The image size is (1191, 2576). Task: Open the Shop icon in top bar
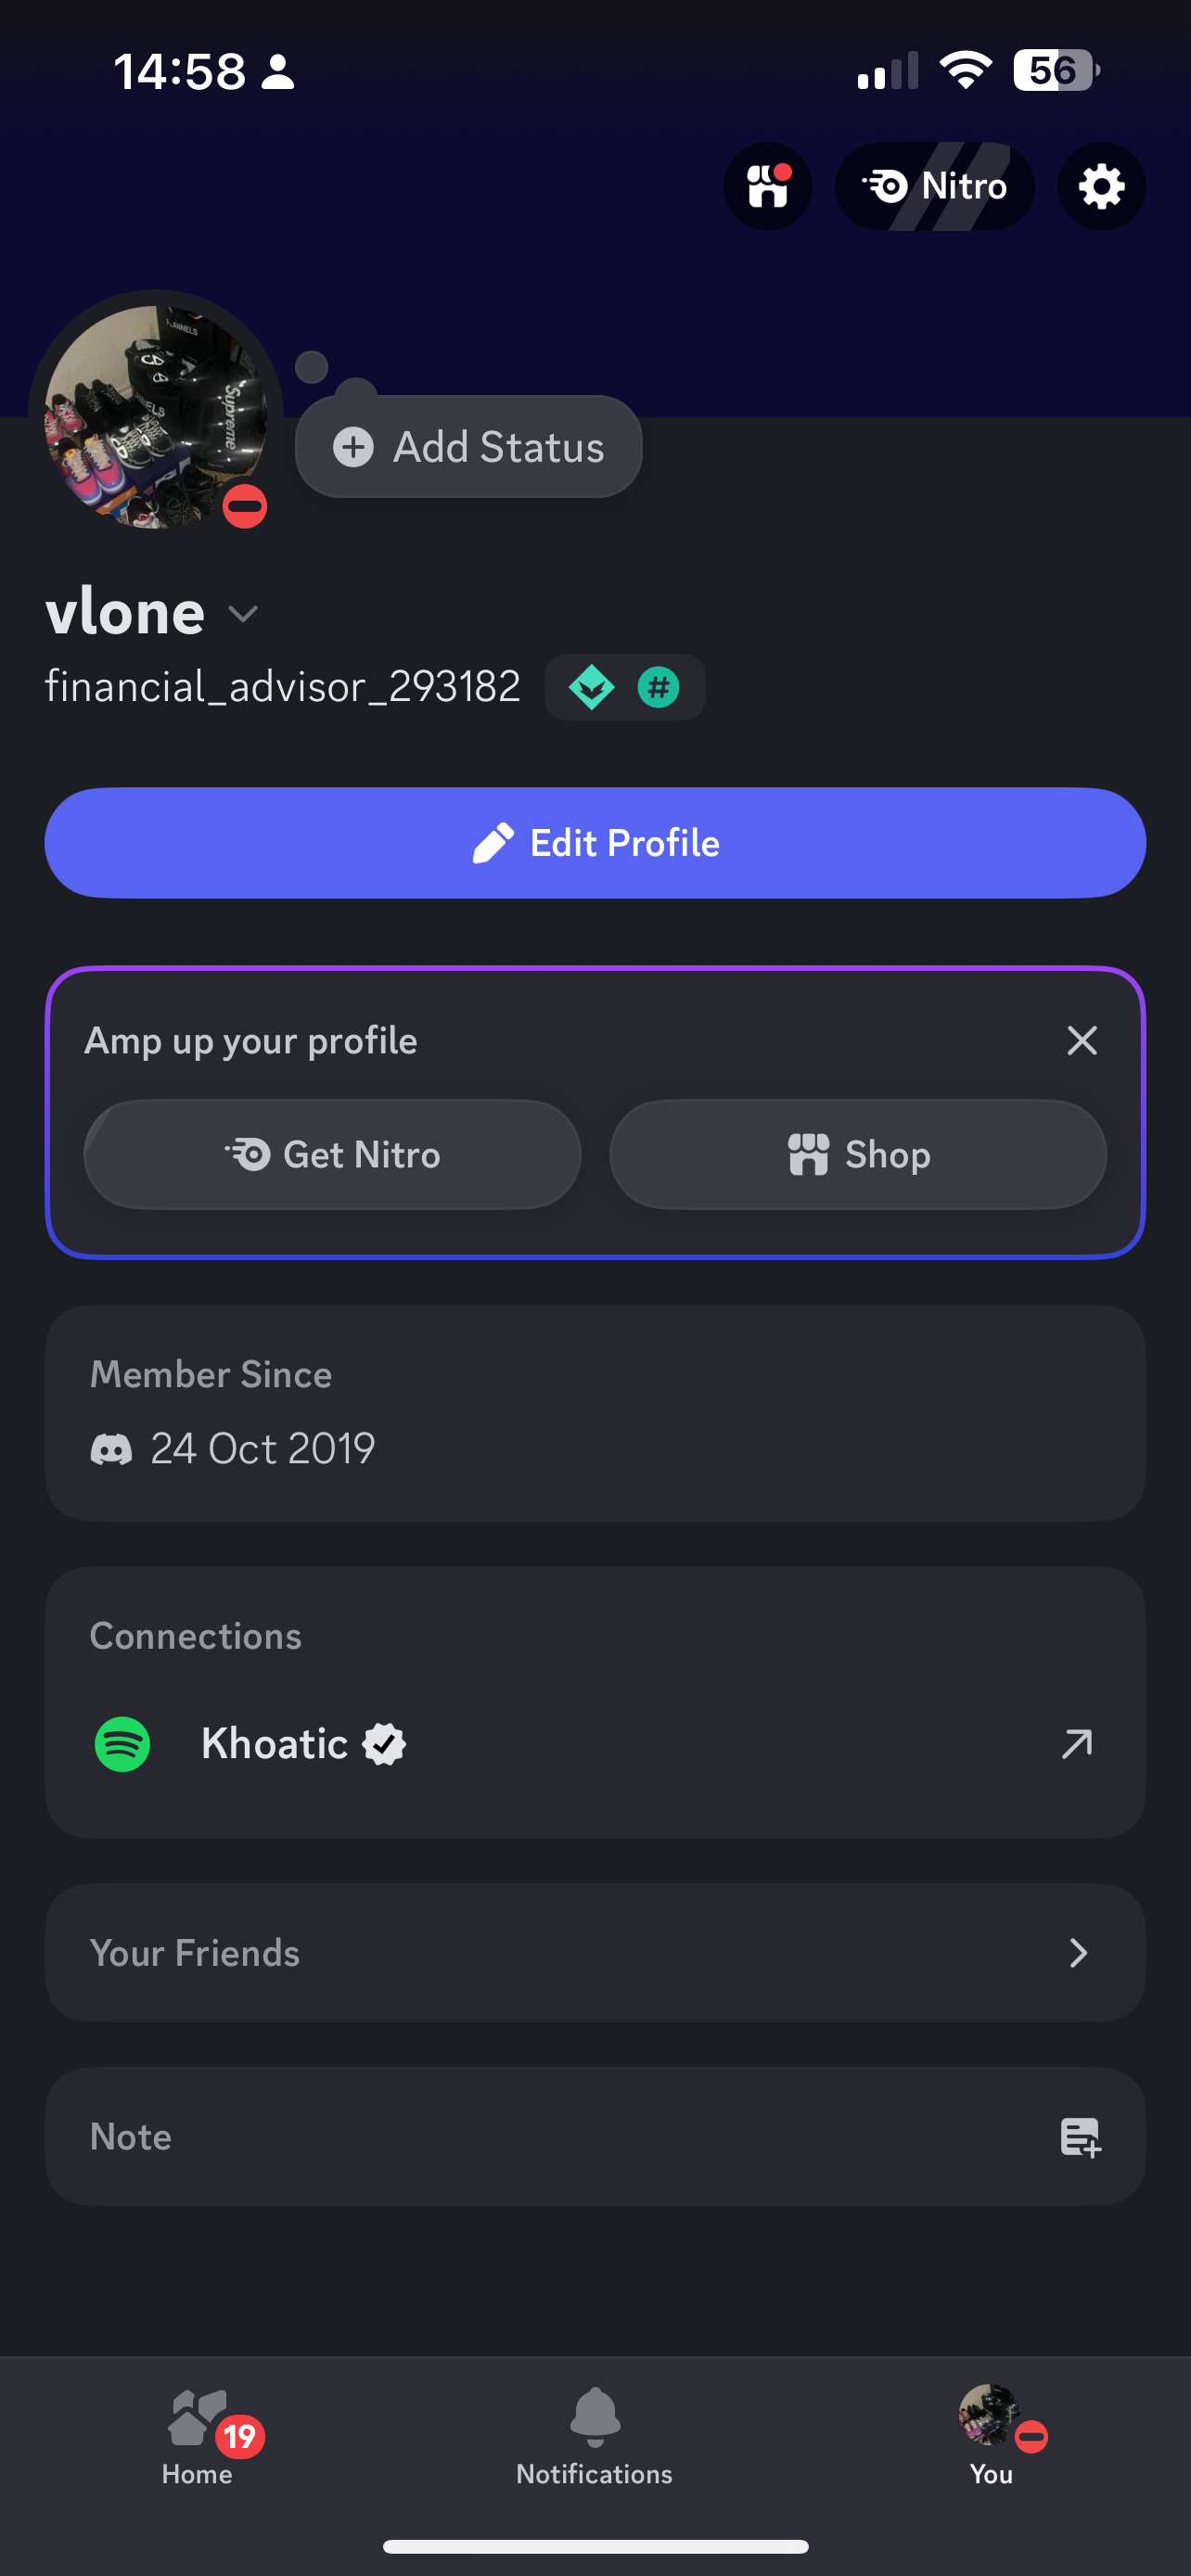click(767, 187)
